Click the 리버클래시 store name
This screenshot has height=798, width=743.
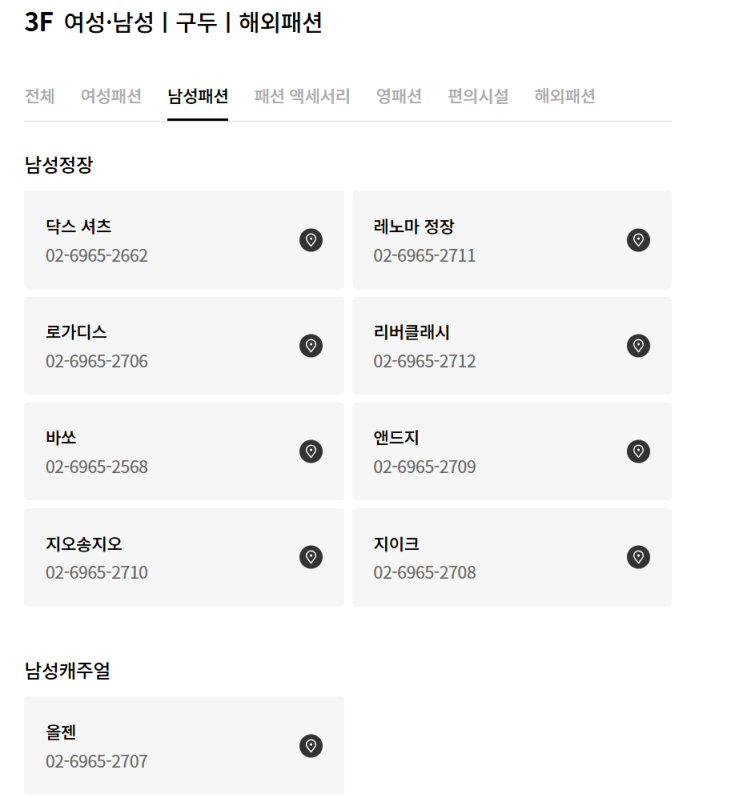[x=412, y=332]
